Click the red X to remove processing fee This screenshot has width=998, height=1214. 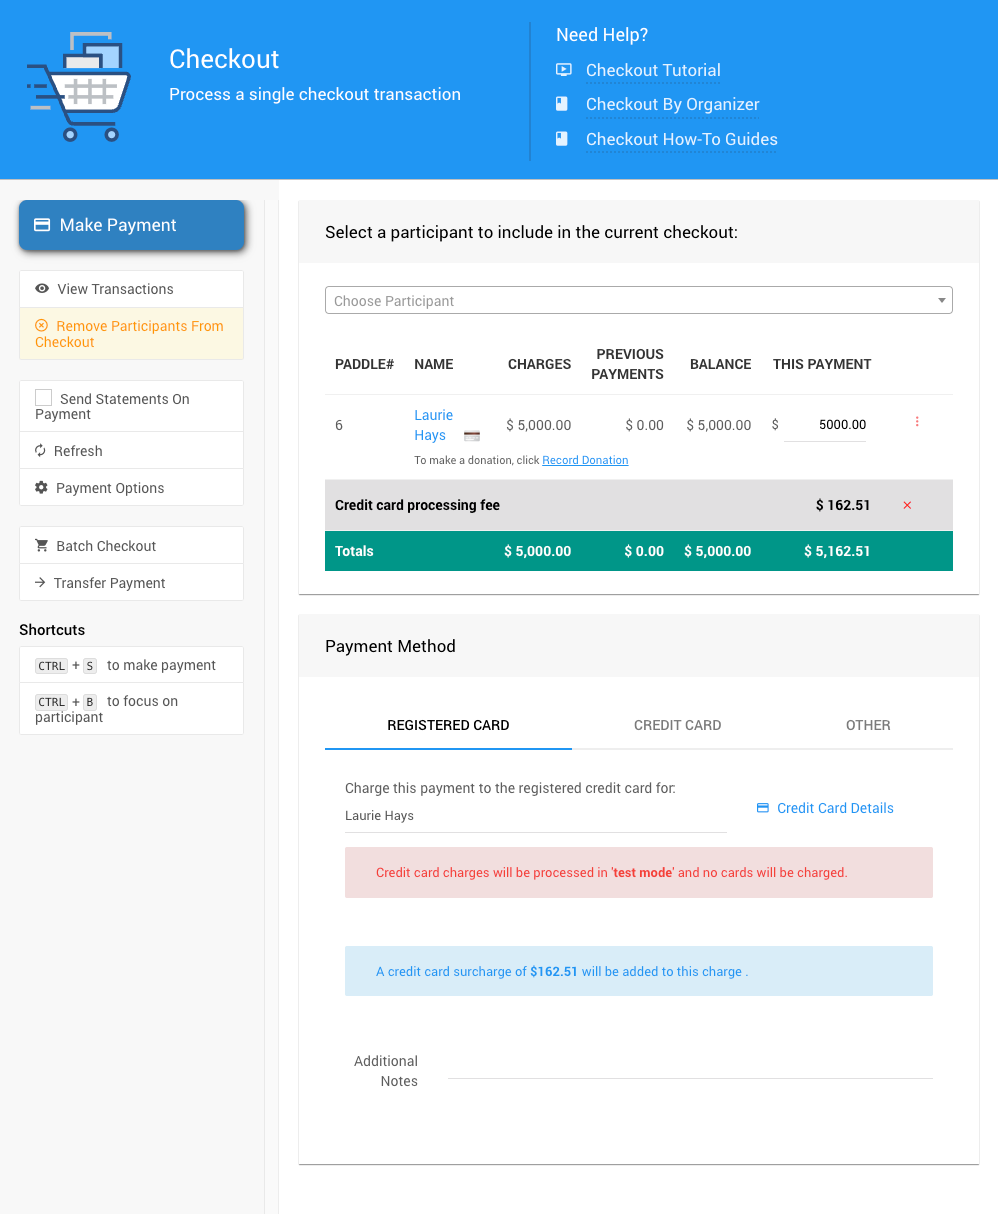pyautogui.click(x=907, y=505)
